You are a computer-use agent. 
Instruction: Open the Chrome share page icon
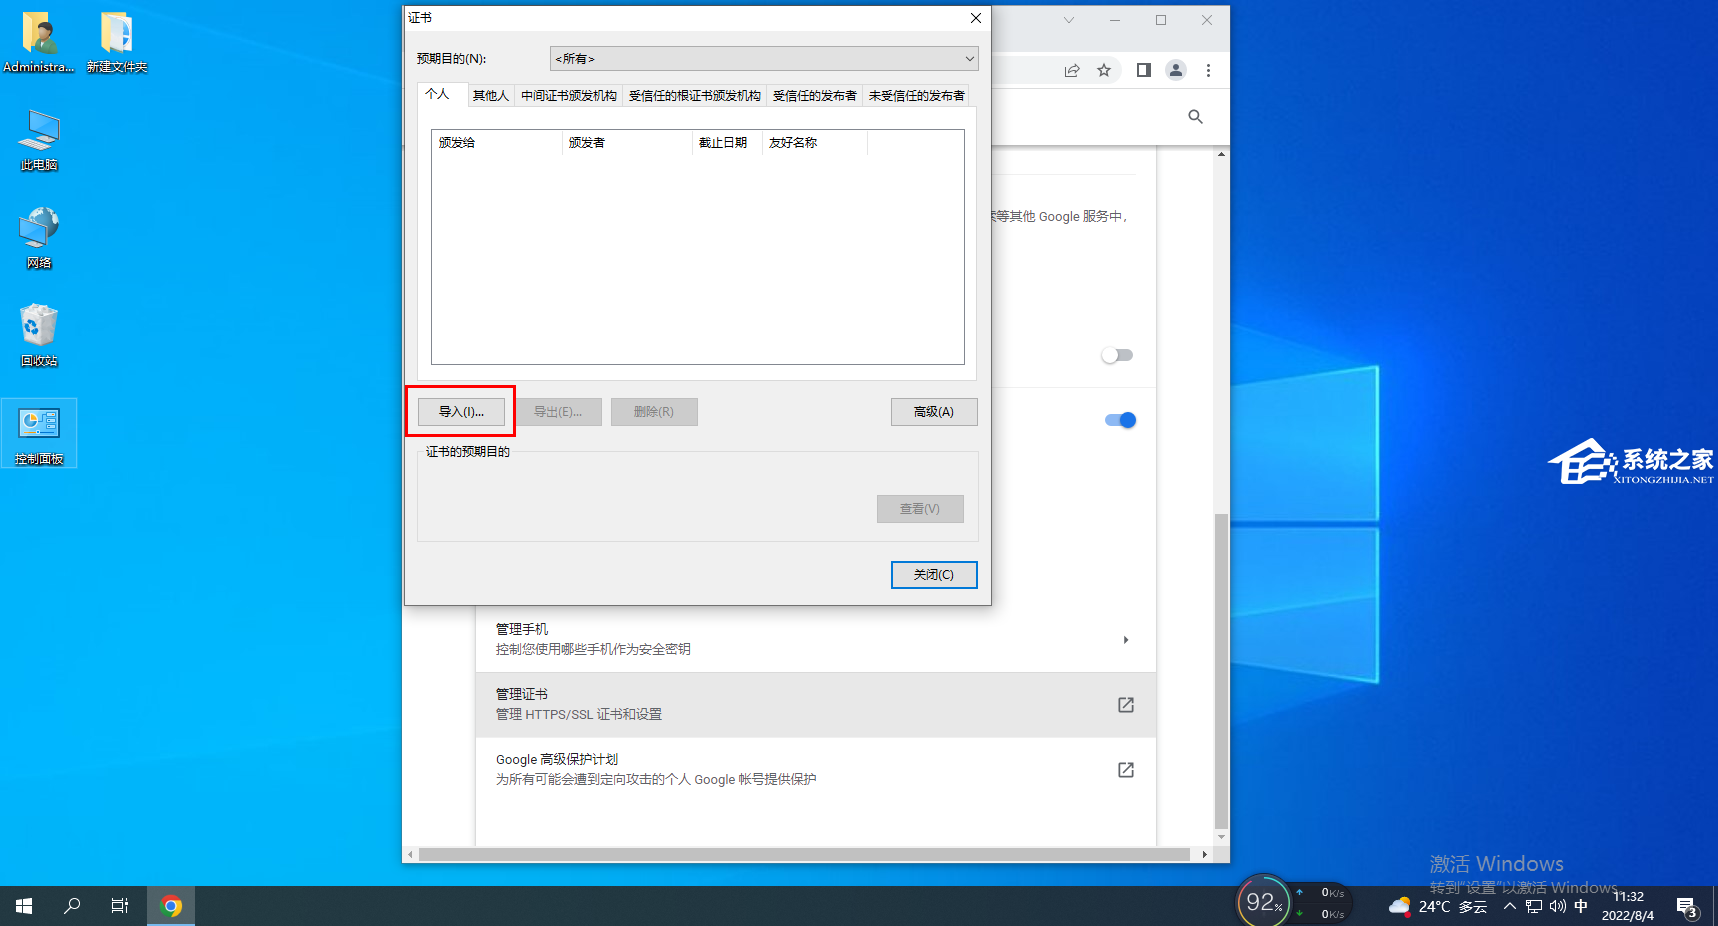point(1072,70)
